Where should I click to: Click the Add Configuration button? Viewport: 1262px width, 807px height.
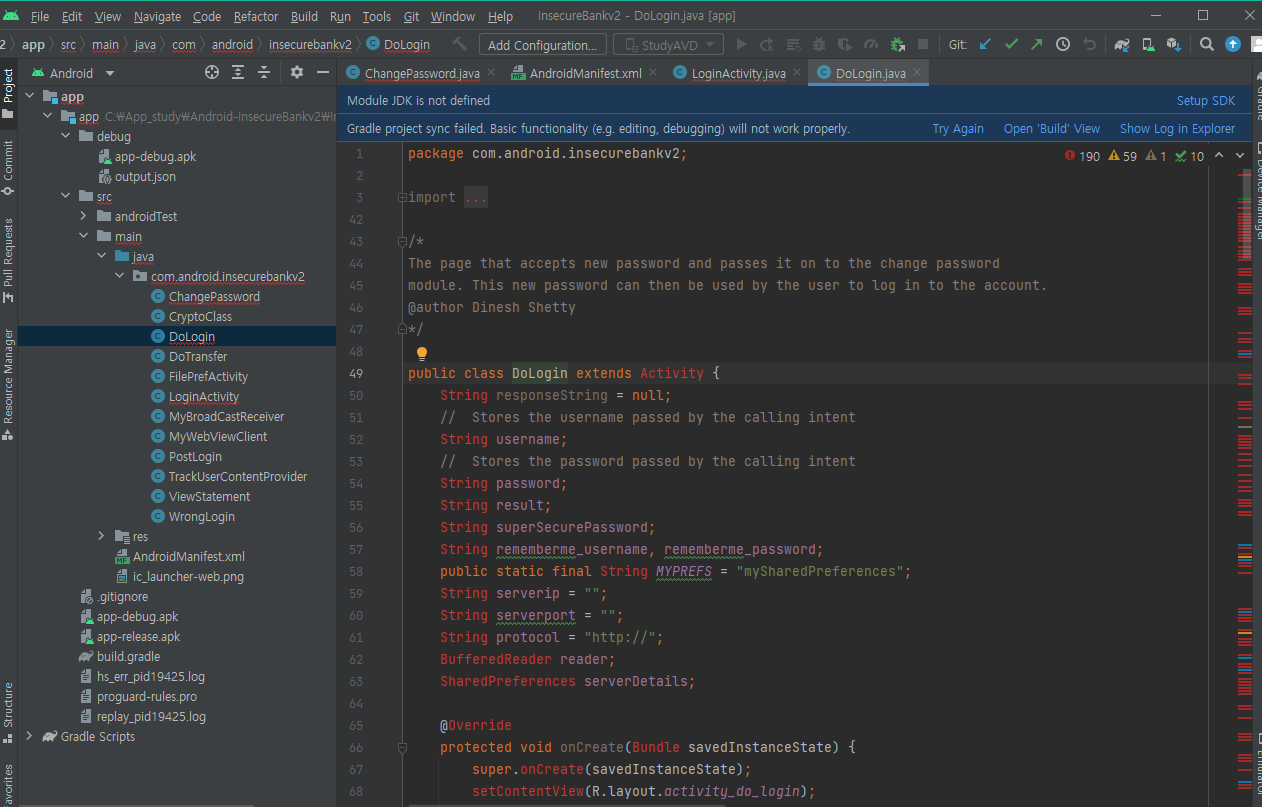tap(542, 44)
